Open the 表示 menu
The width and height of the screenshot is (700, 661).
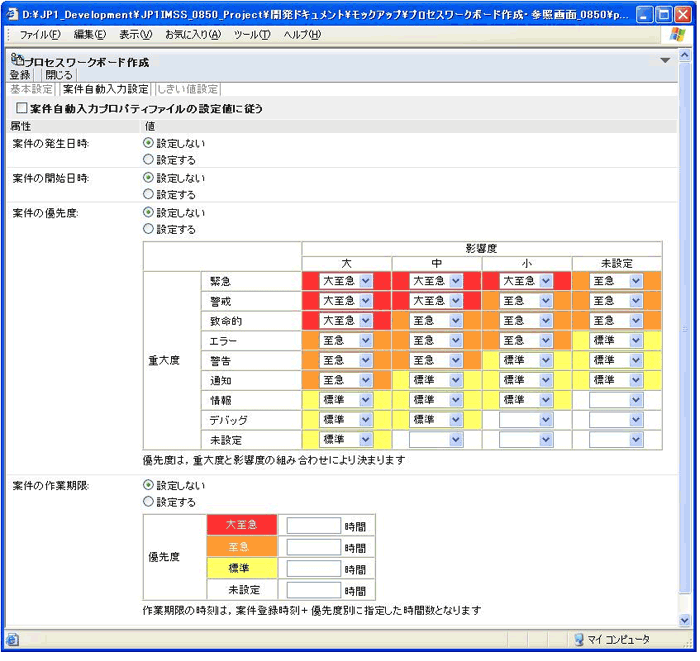tap(136, 35)
